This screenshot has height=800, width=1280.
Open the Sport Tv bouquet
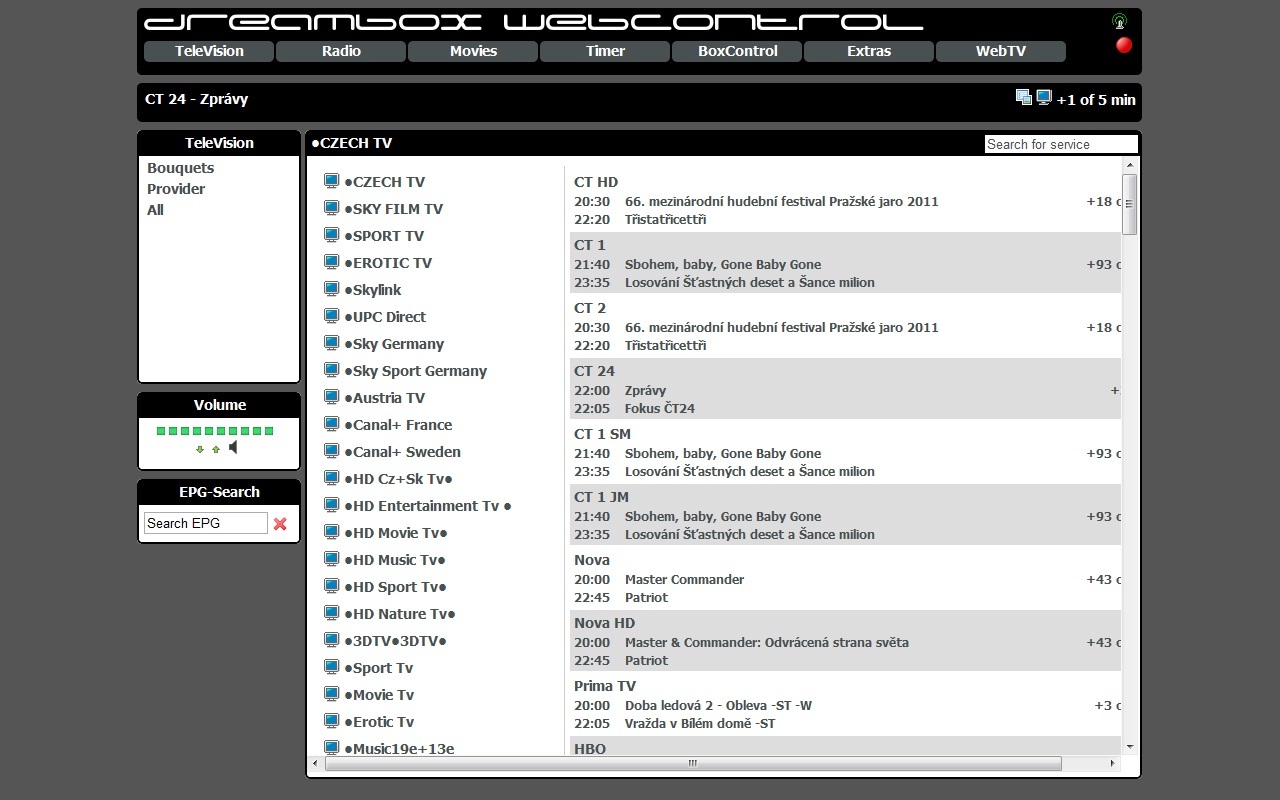(378, 668)
